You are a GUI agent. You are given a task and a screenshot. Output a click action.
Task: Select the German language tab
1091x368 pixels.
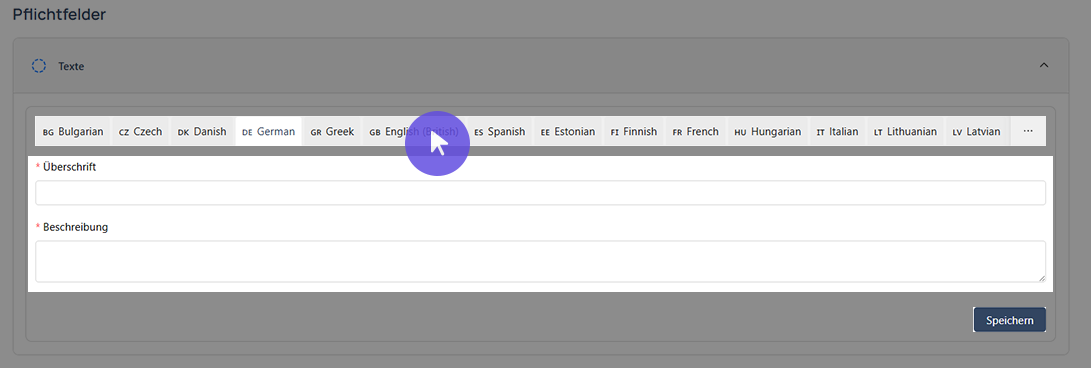coord(269,131)
